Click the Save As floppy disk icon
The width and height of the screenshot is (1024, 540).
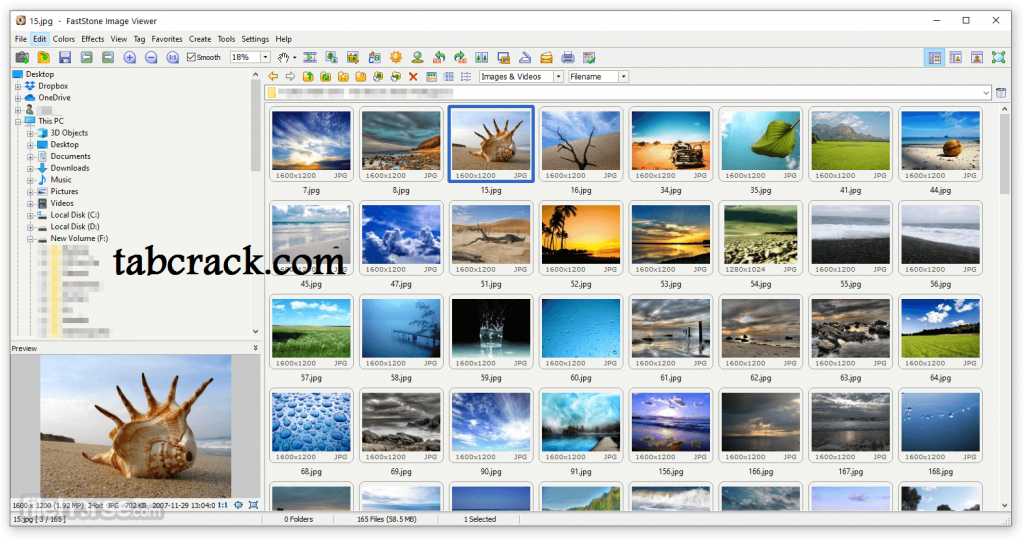(x=65, y=57)
